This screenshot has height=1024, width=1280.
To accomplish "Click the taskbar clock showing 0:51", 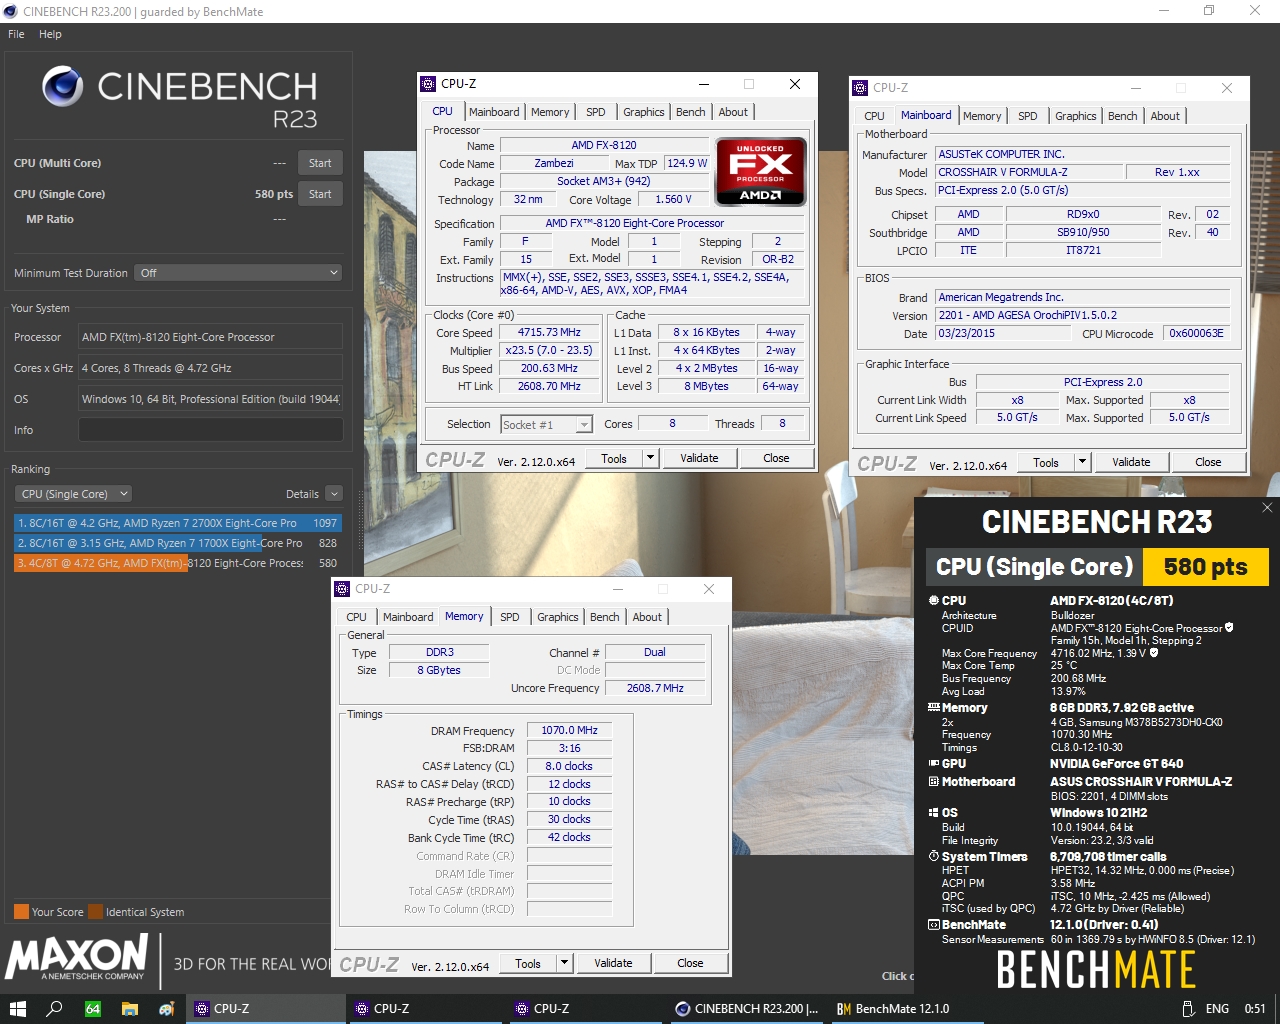I will coord(1254,1009).
